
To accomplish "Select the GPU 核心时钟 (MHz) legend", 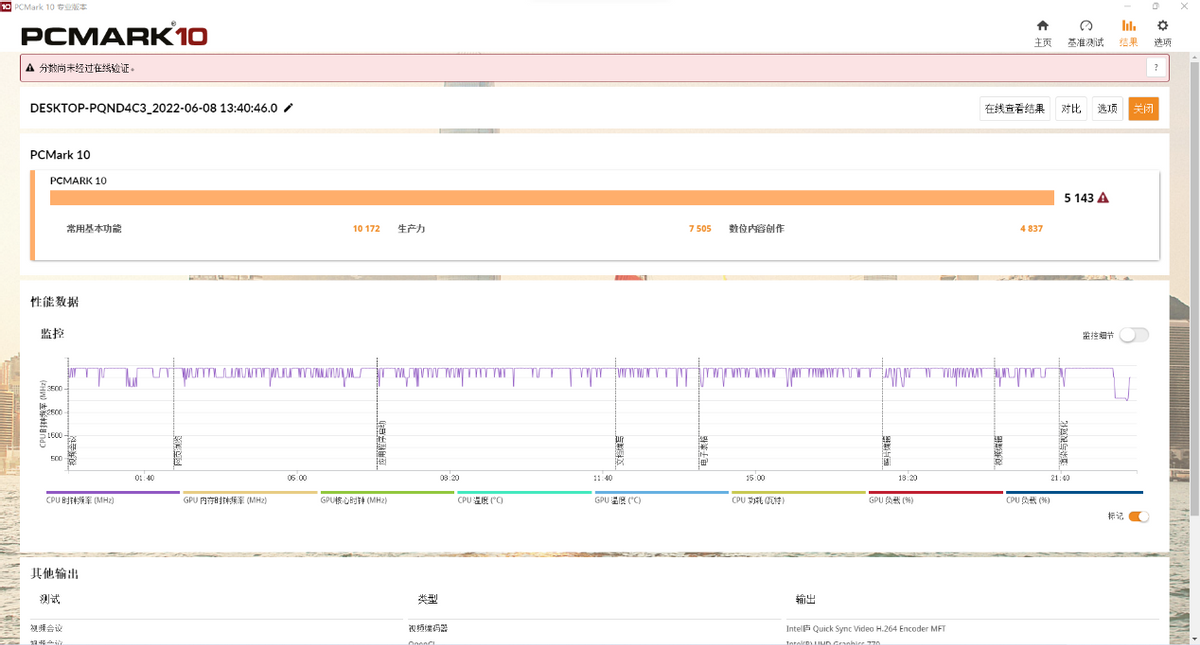I will (354, 499).
